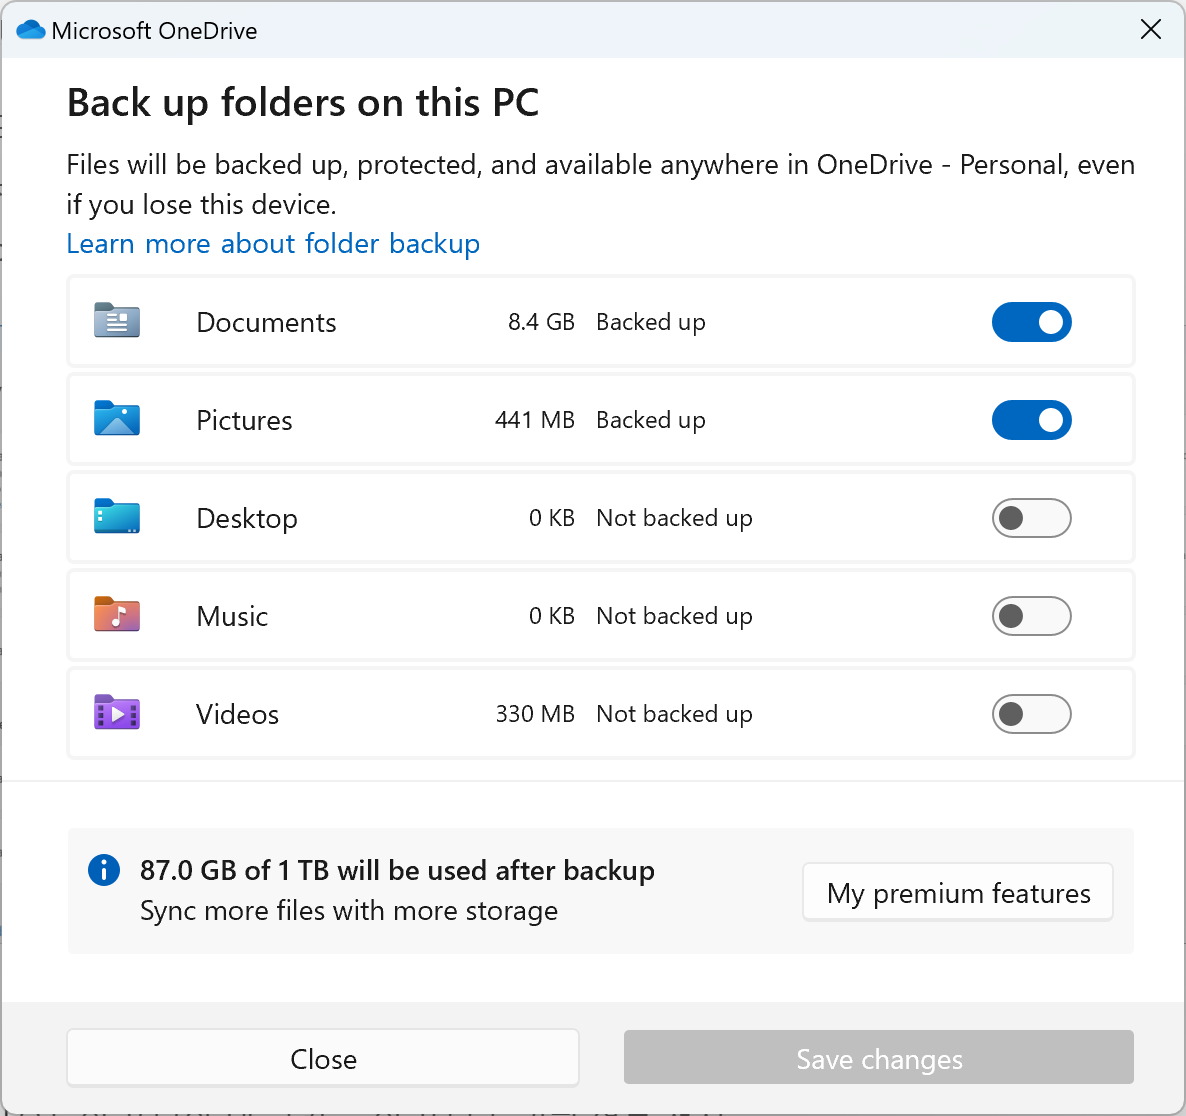Viewport: 1186px width, 1116px height.
Task: Click the blue info icon beside storage message
Action: point(104,870)
